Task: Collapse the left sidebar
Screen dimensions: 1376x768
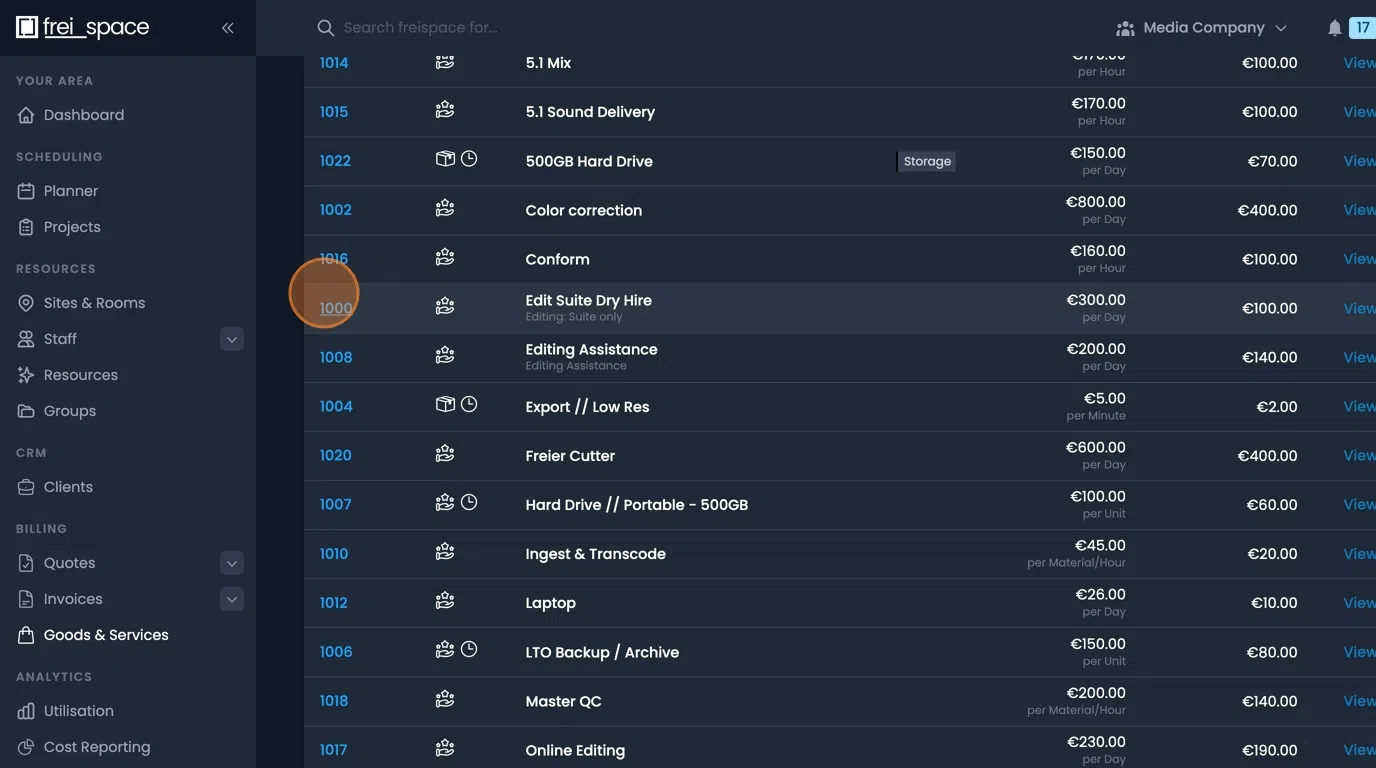Action: (227, 28)
